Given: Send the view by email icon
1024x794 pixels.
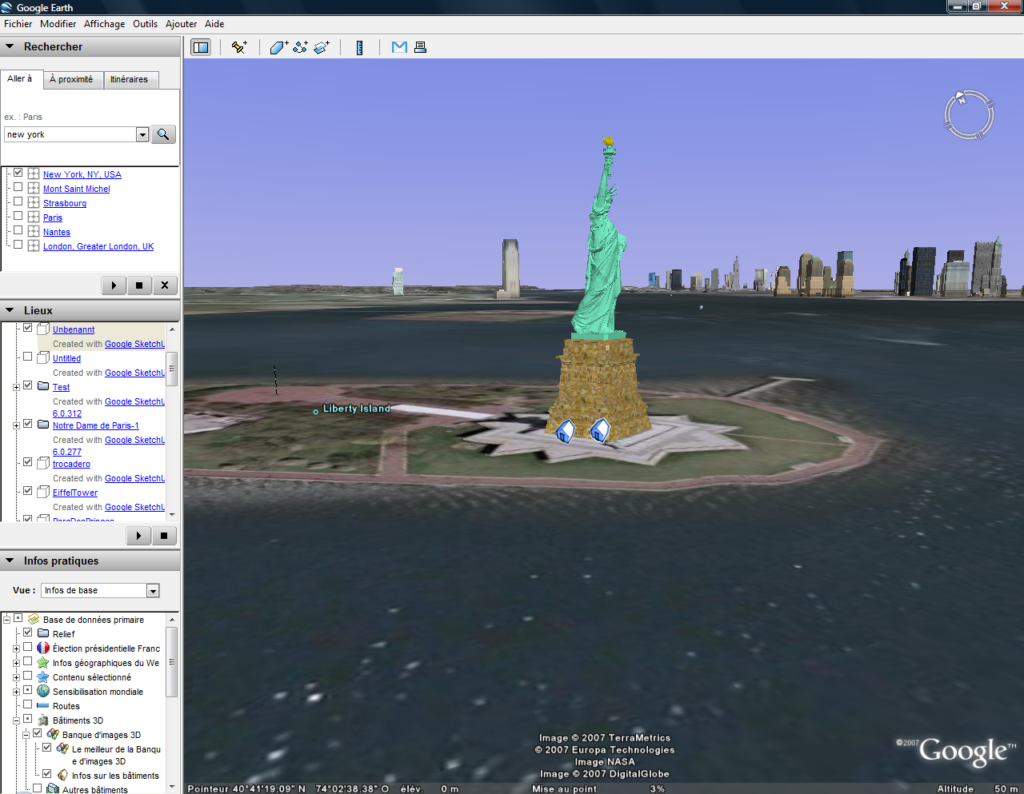Looking at the screenshot, I should 399,47.
